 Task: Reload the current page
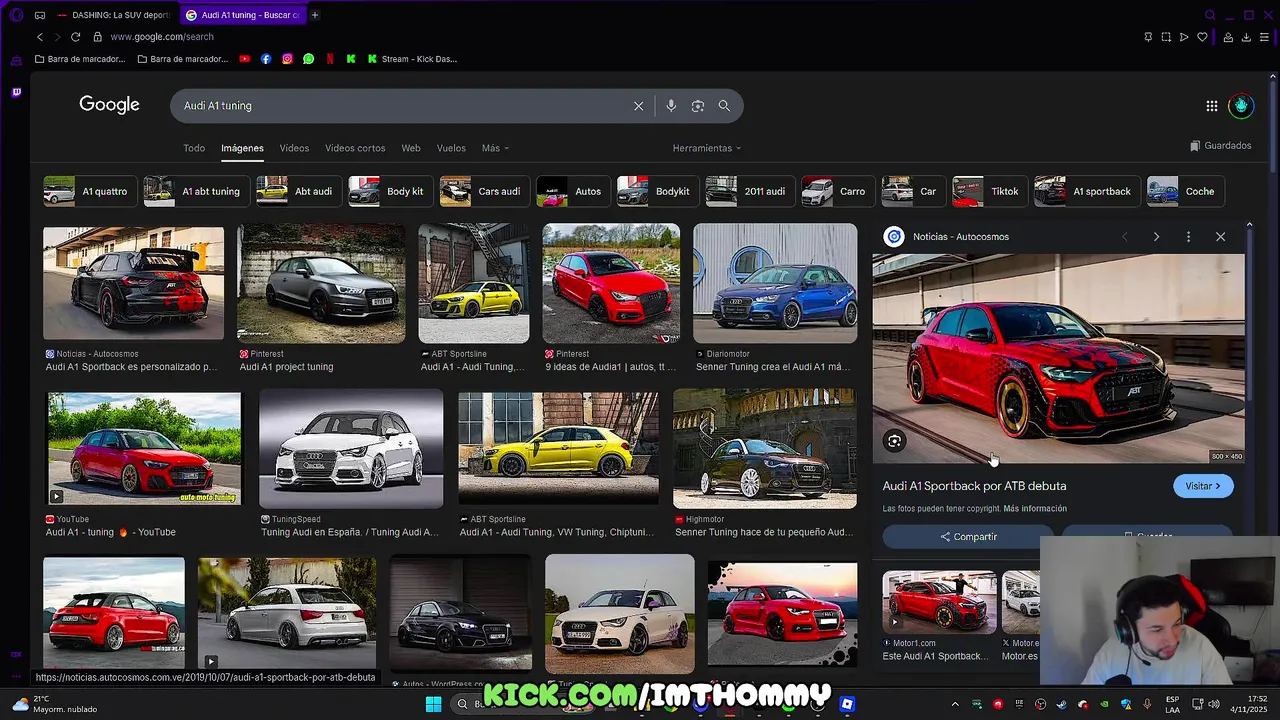(x=75, y=37)
